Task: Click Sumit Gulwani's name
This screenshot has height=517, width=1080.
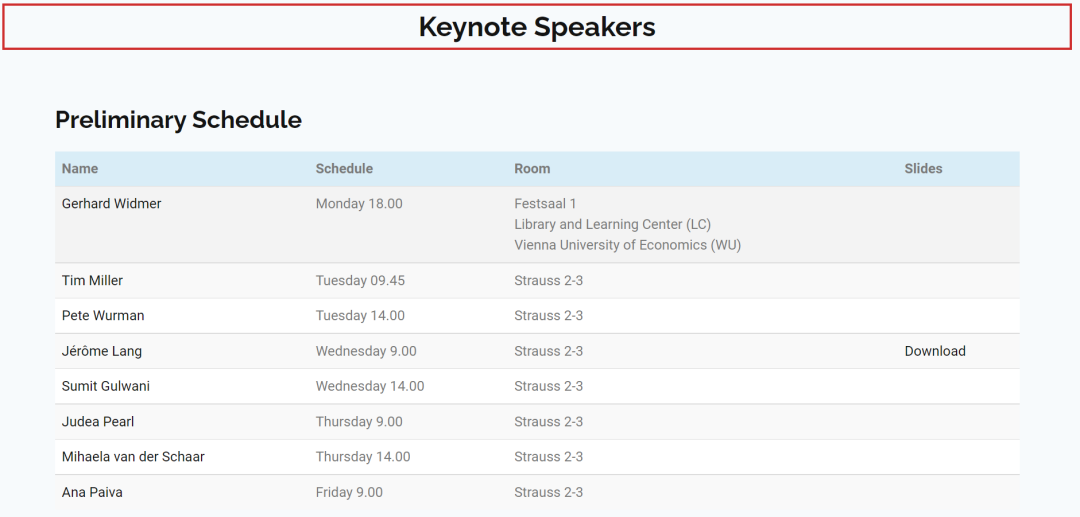Action: 106,386
